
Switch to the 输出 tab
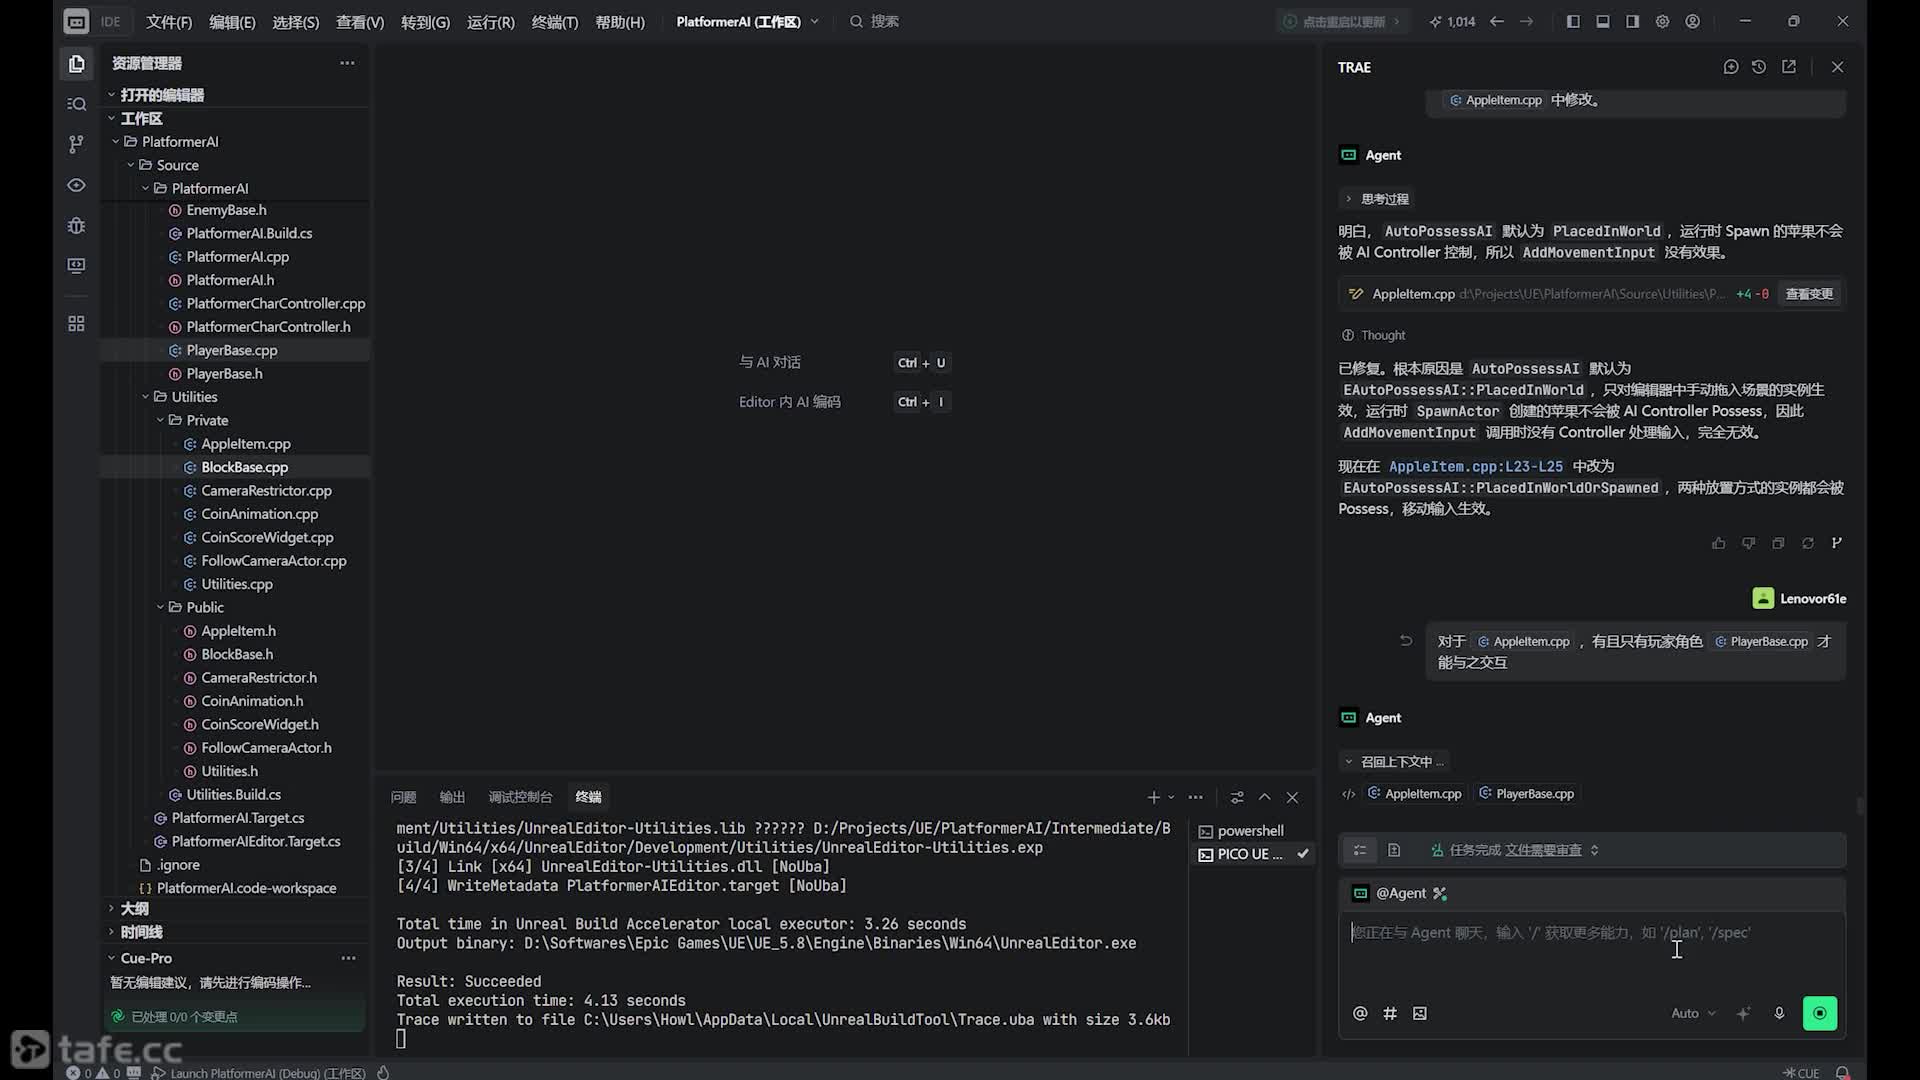tap(453, 797)
